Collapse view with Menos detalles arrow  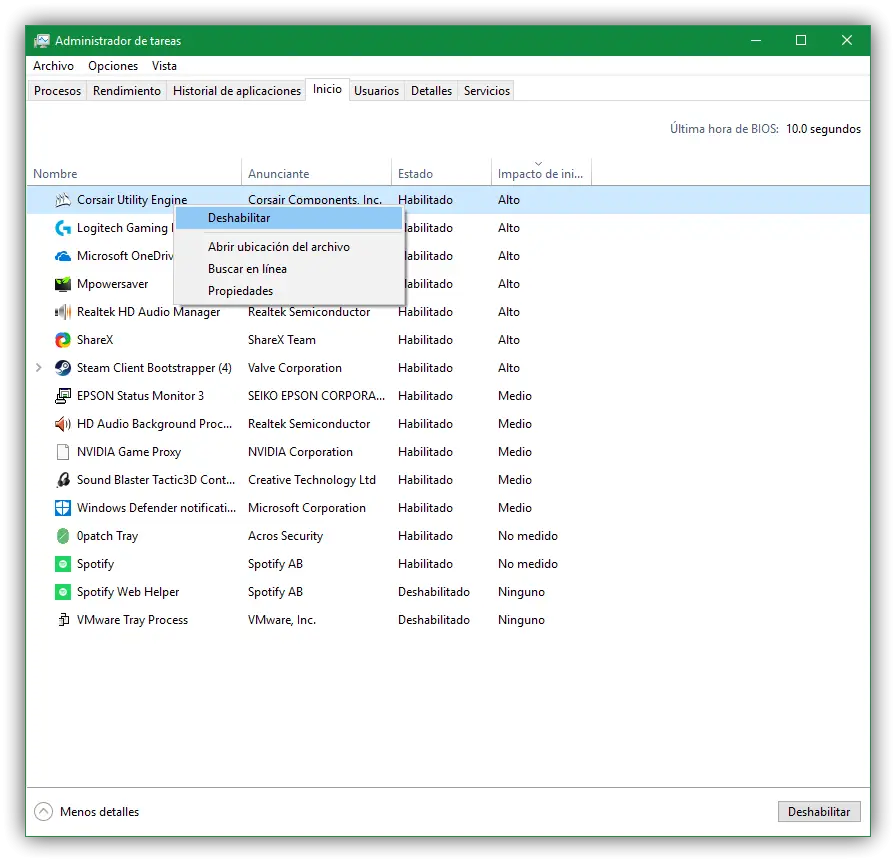pos(43,811)
